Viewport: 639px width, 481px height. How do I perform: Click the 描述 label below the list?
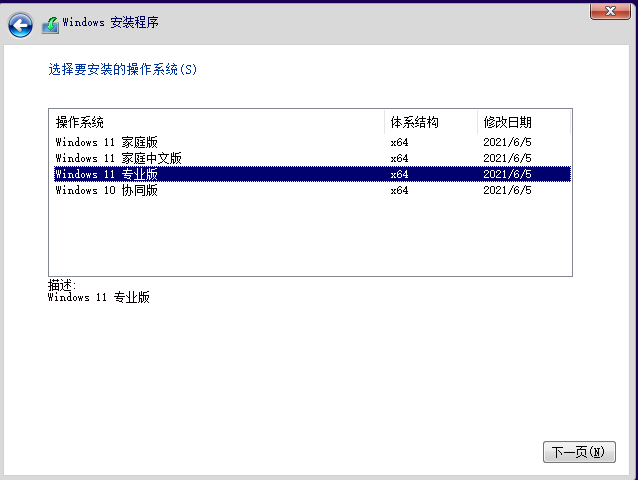click(x=62, y=285)
